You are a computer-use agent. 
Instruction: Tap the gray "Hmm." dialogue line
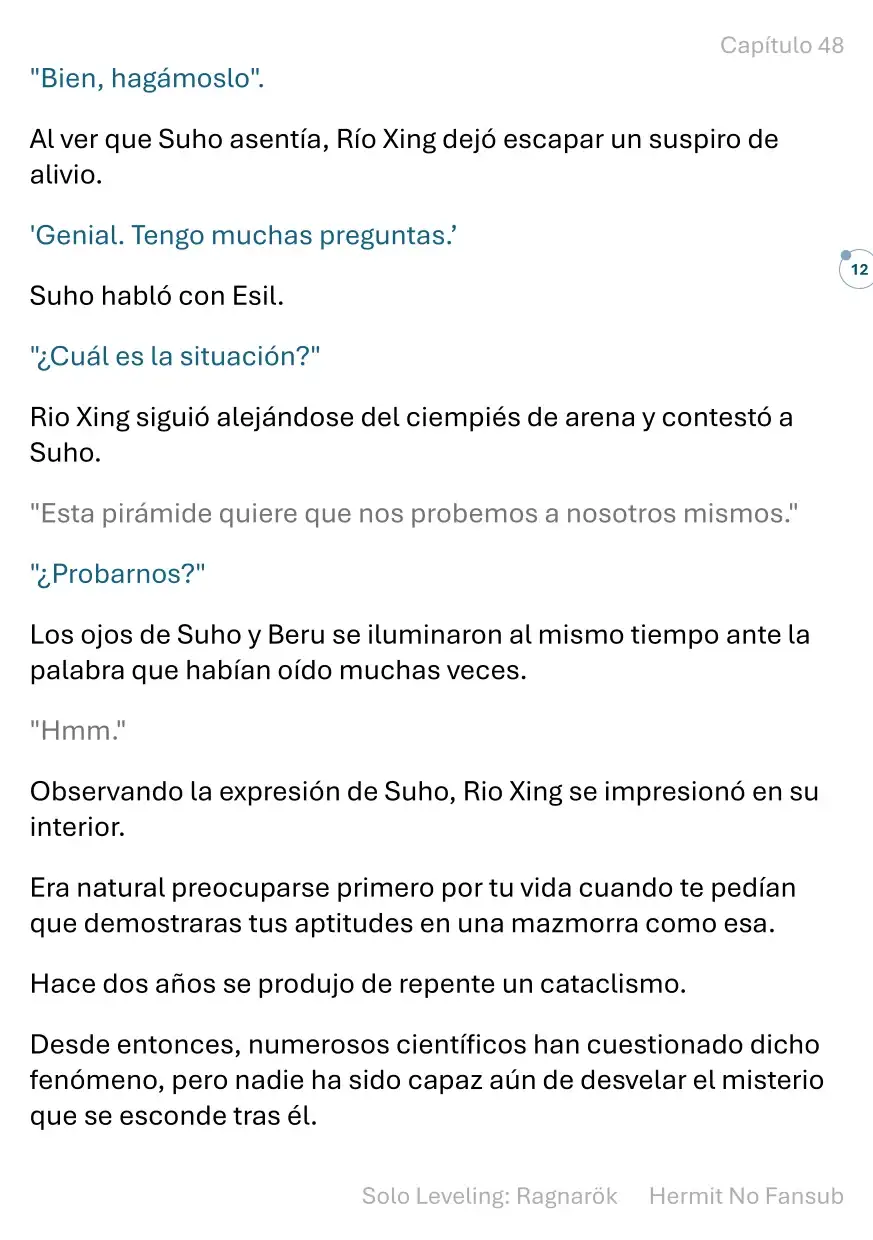[79, 730]
